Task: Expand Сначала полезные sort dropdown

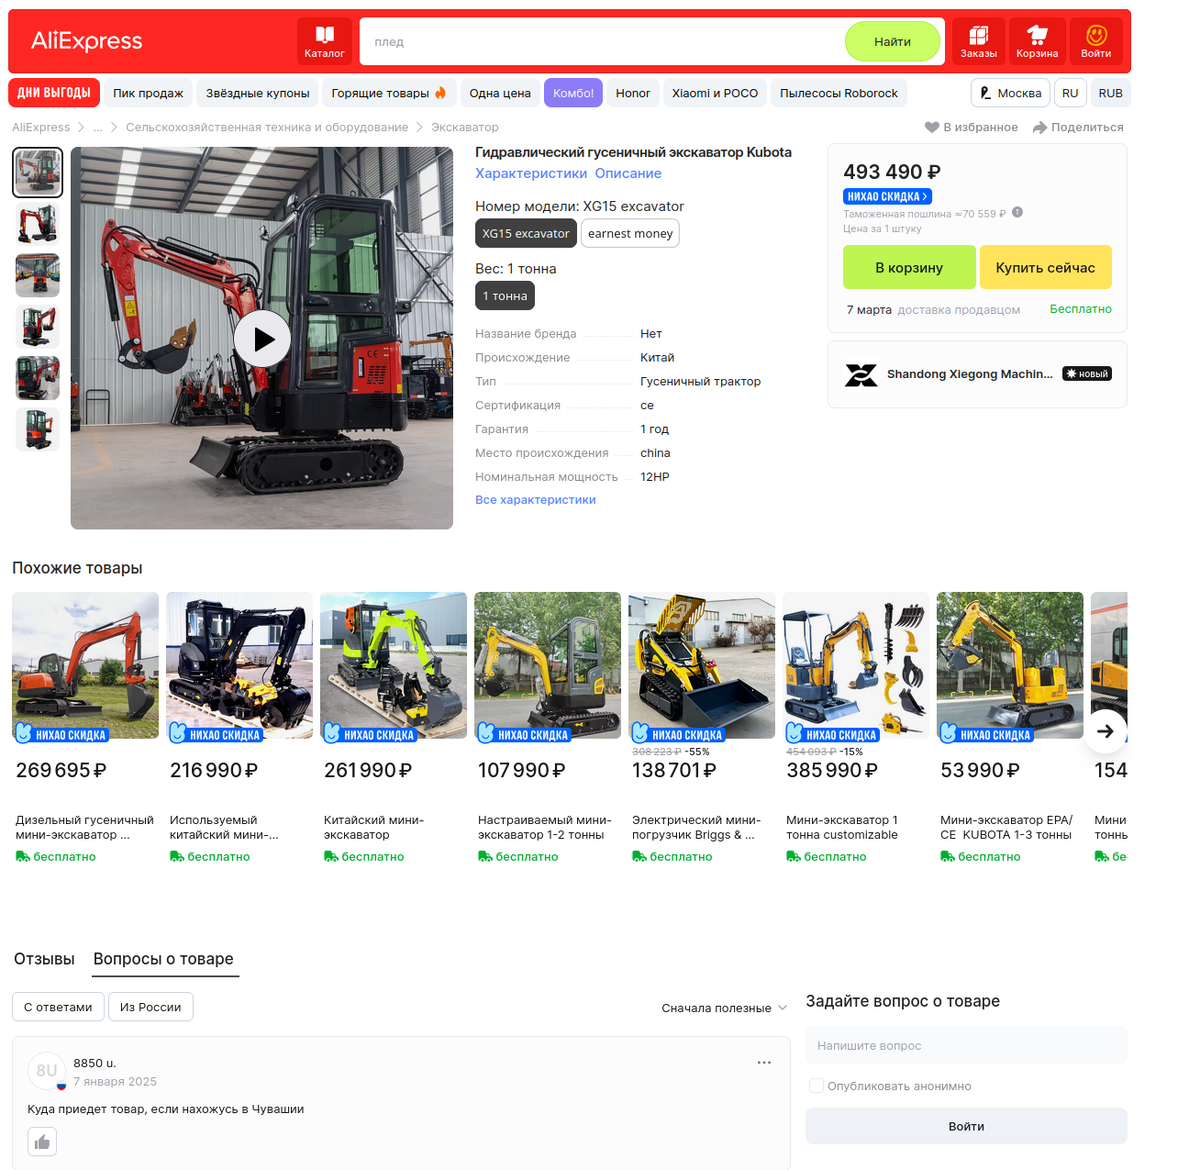Action: (x=724, y=1008)
